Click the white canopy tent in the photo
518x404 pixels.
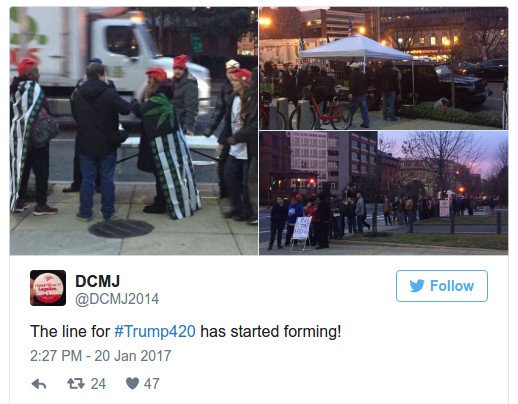[356, 48]
